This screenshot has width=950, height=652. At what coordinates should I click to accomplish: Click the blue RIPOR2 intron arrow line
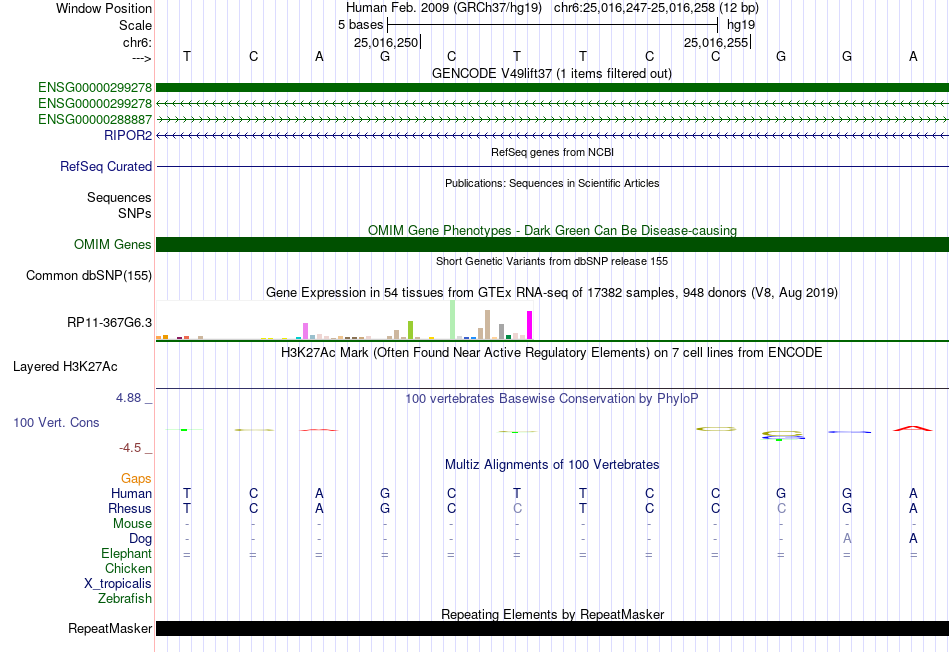coord(552,135)
